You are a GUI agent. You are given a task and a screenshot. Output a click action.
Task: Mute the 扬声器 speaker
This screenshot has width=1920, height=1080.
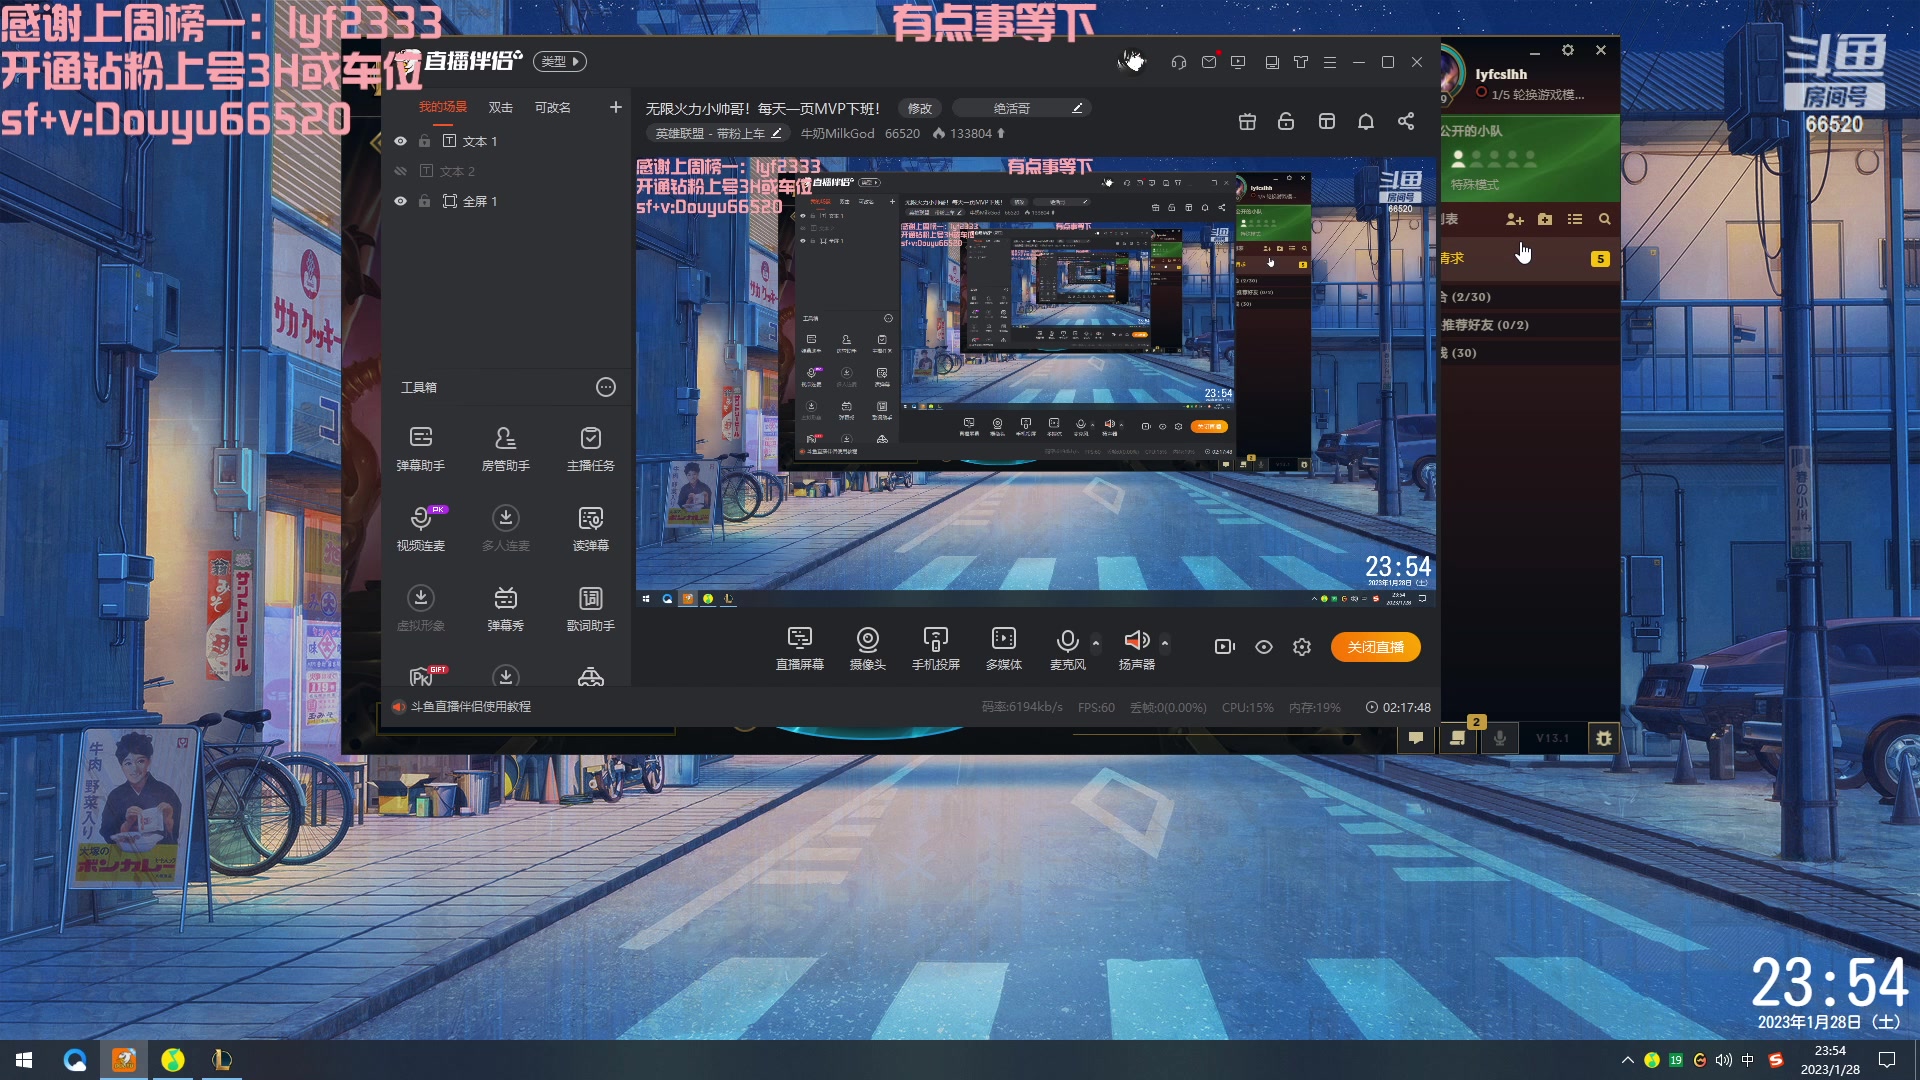pyautogui.click(x=1136, y=648)
